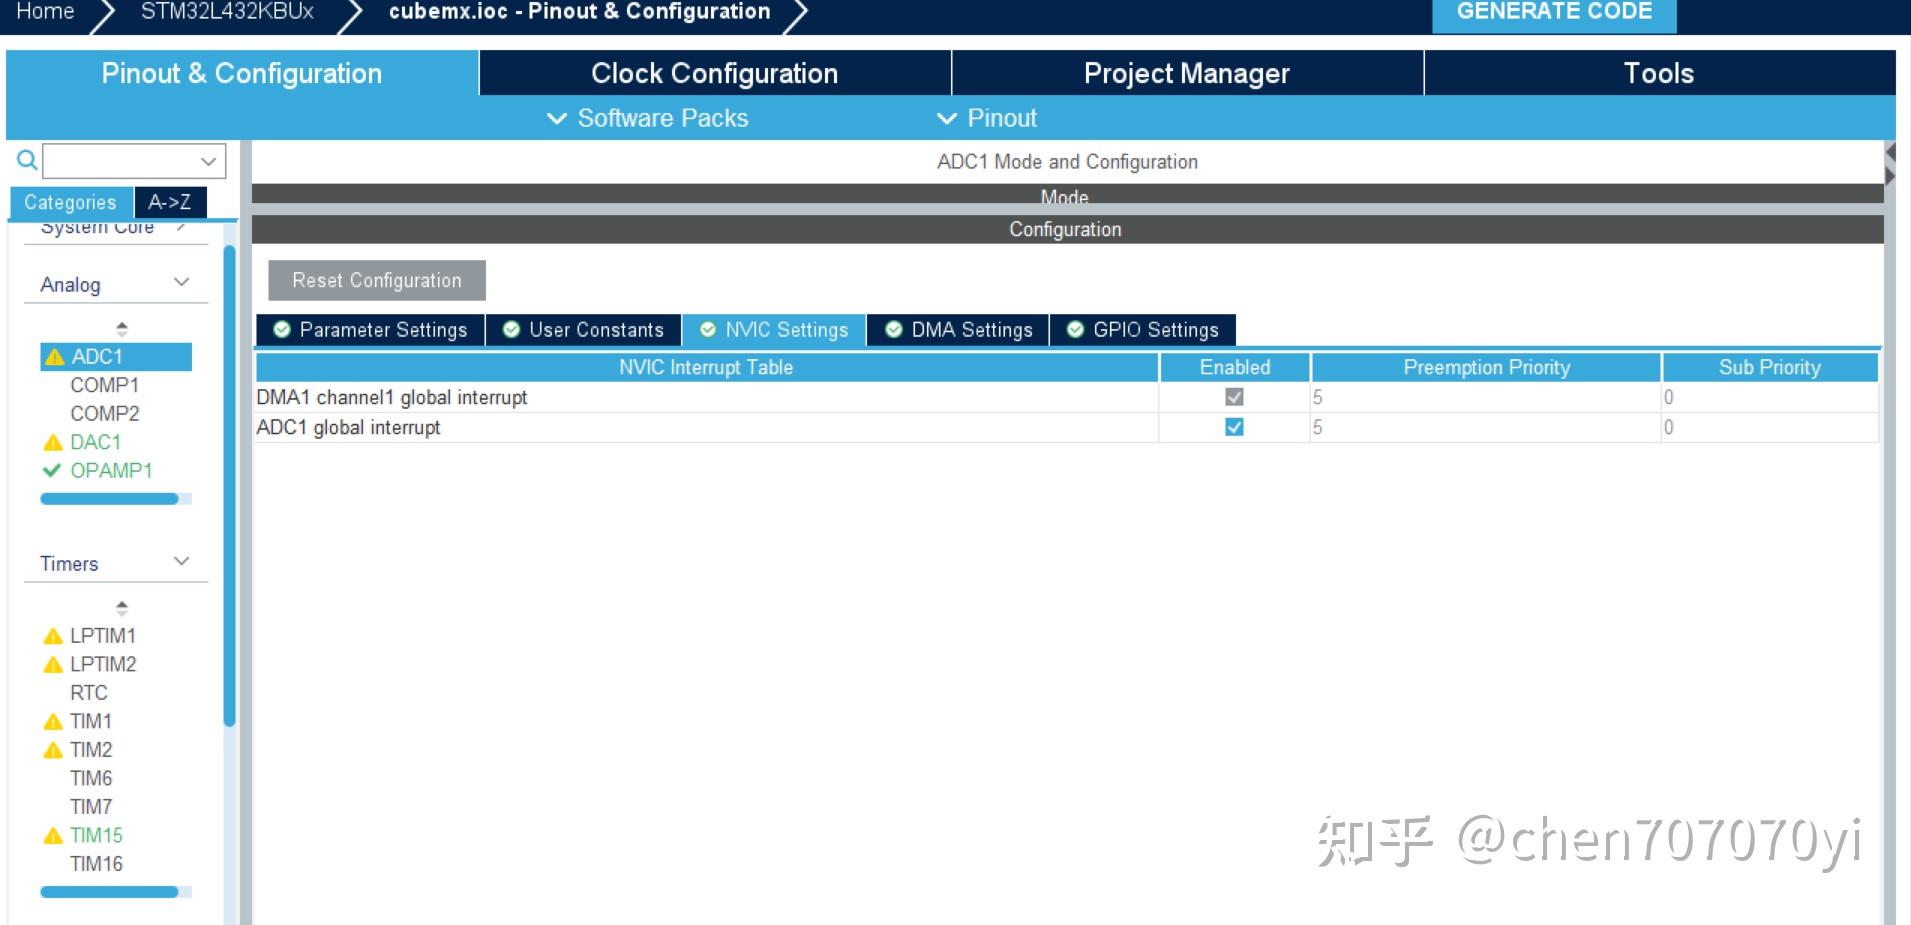Click the Mode section header bar
Image resolution: width=1911 pixels, height=925 pixels.
point(1067,195)
